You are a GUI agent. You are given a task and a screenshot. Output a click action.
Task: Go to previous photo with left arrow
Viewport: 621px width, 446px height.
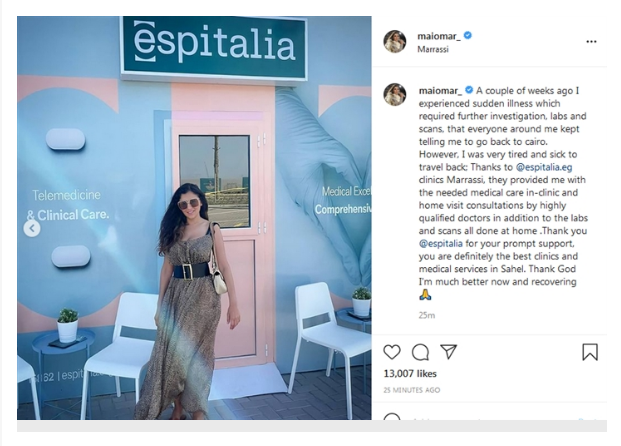tap(32, 229)
